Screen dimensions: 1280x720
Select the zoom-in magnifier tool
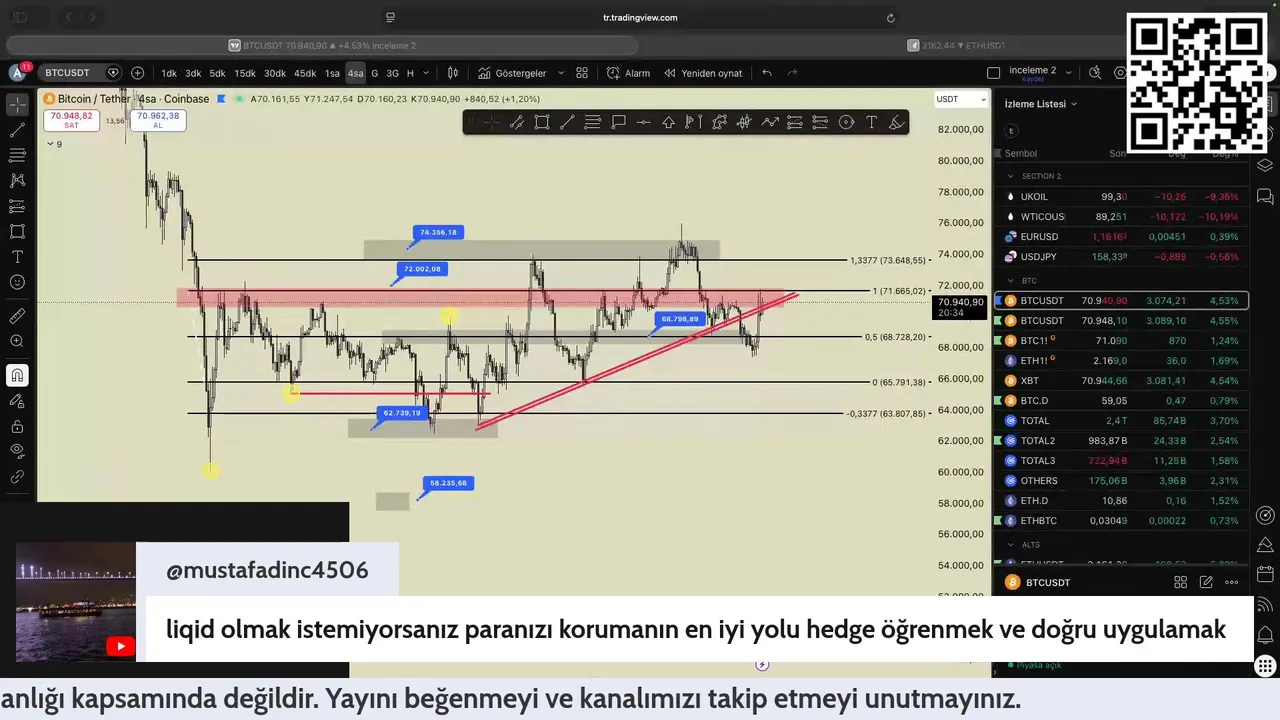click(x=17, y=341)
